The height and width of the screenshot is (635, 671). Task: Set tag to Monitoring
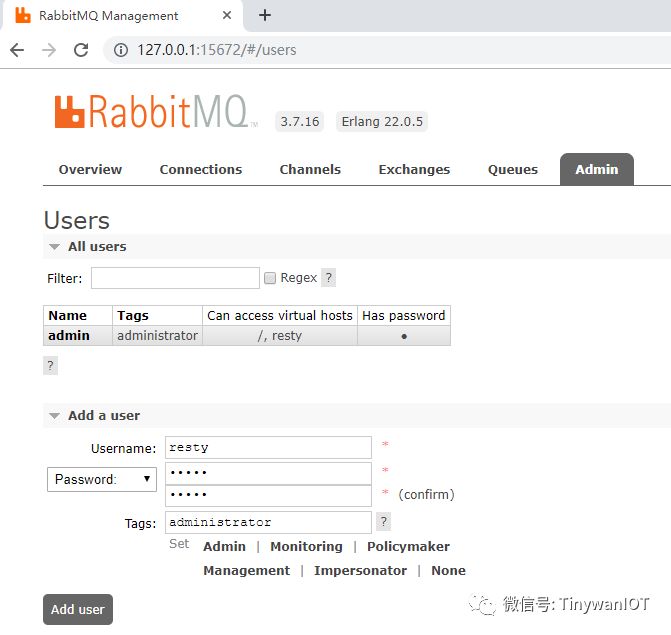click(306, 546)
